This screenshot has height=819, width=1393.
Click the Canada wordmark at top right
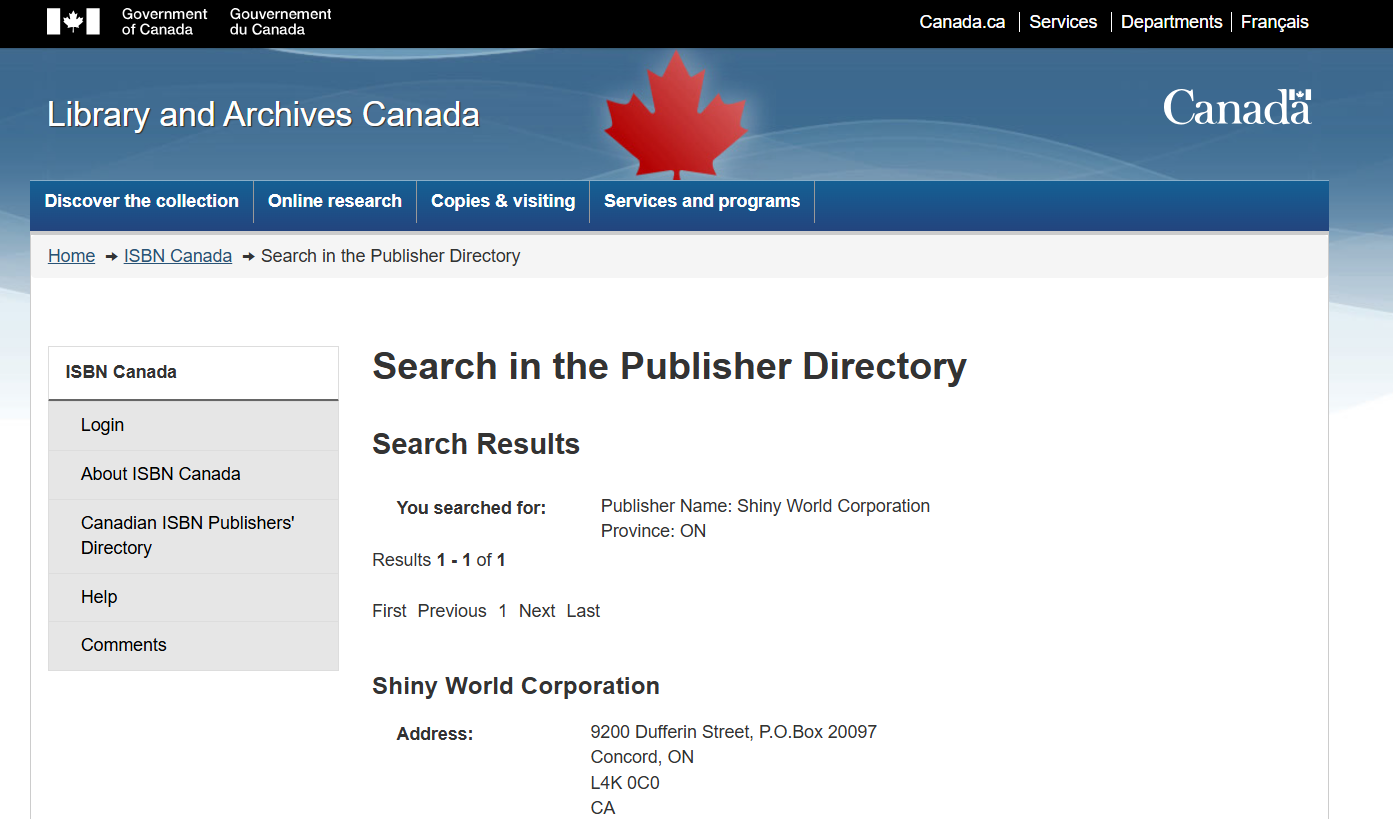[x=1236, y=107]
